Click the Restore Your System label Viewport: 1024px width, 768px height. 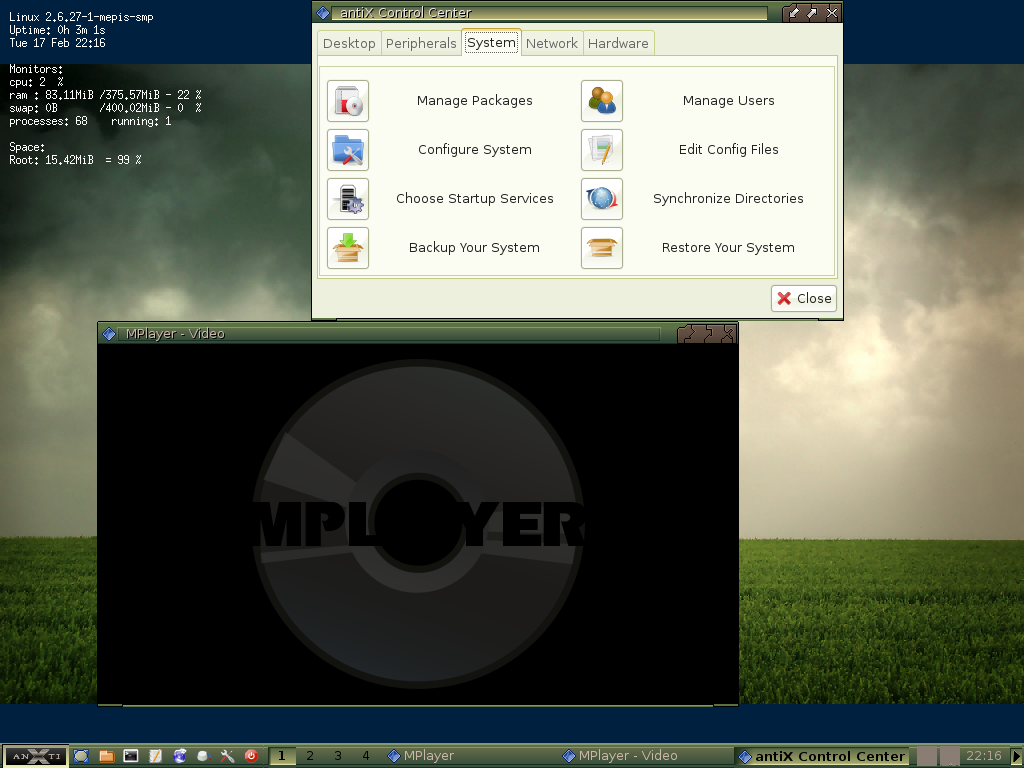728,248
